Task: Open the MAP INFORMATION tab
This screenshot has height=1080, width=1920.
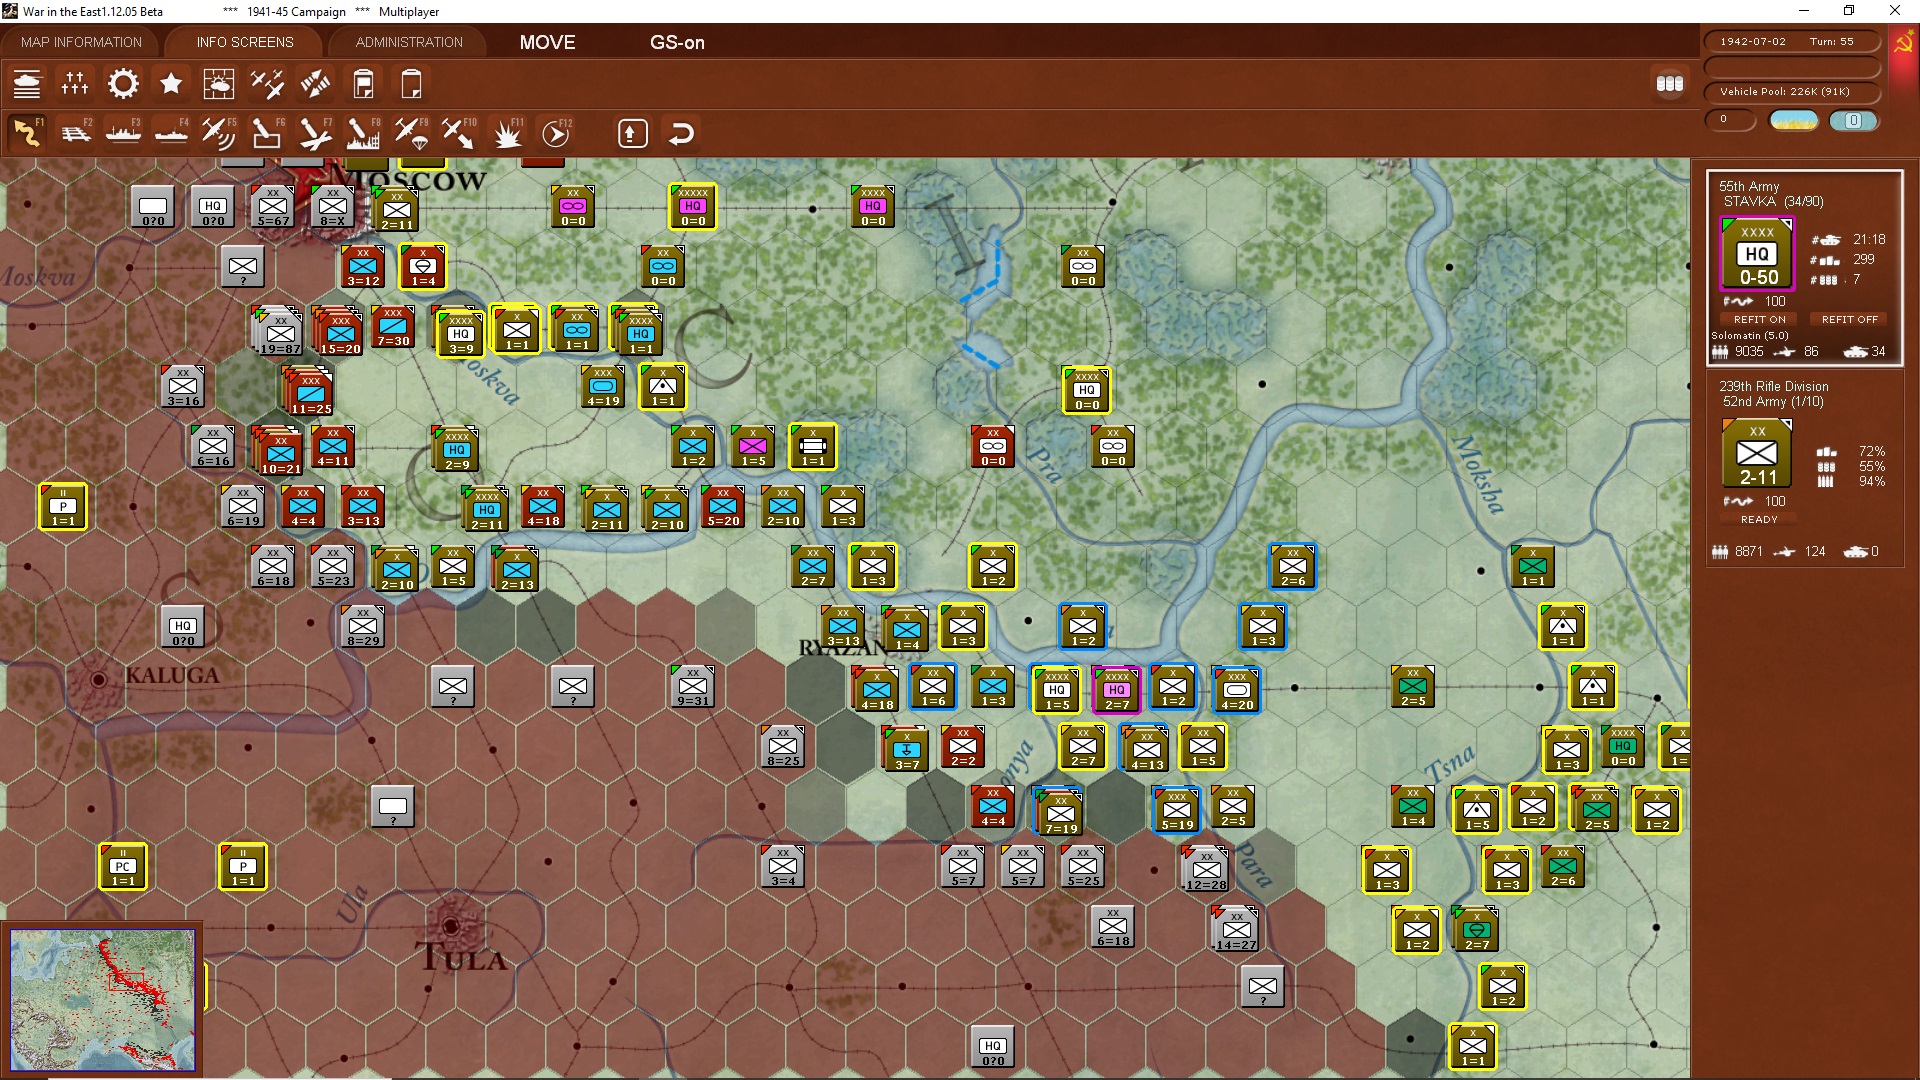Action: click(81, 42)
